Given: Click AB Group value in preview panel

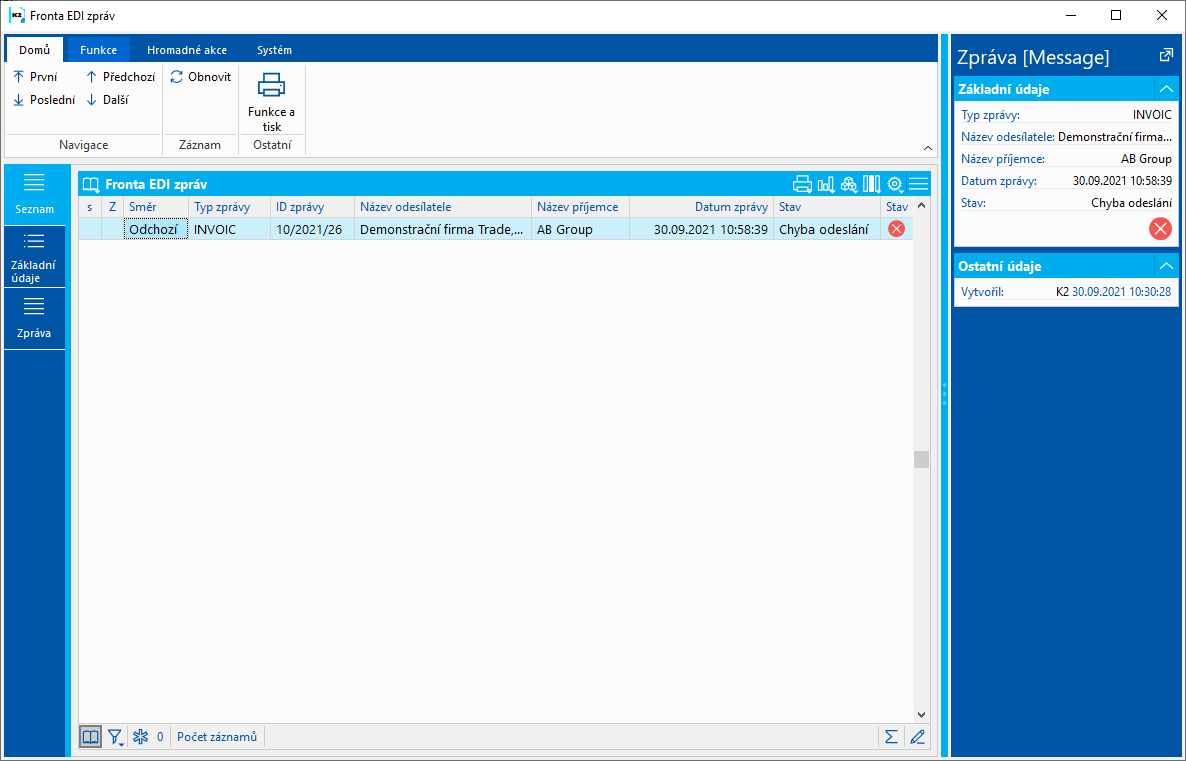Looking at the screenshot, I should (x=1146, y=159).
